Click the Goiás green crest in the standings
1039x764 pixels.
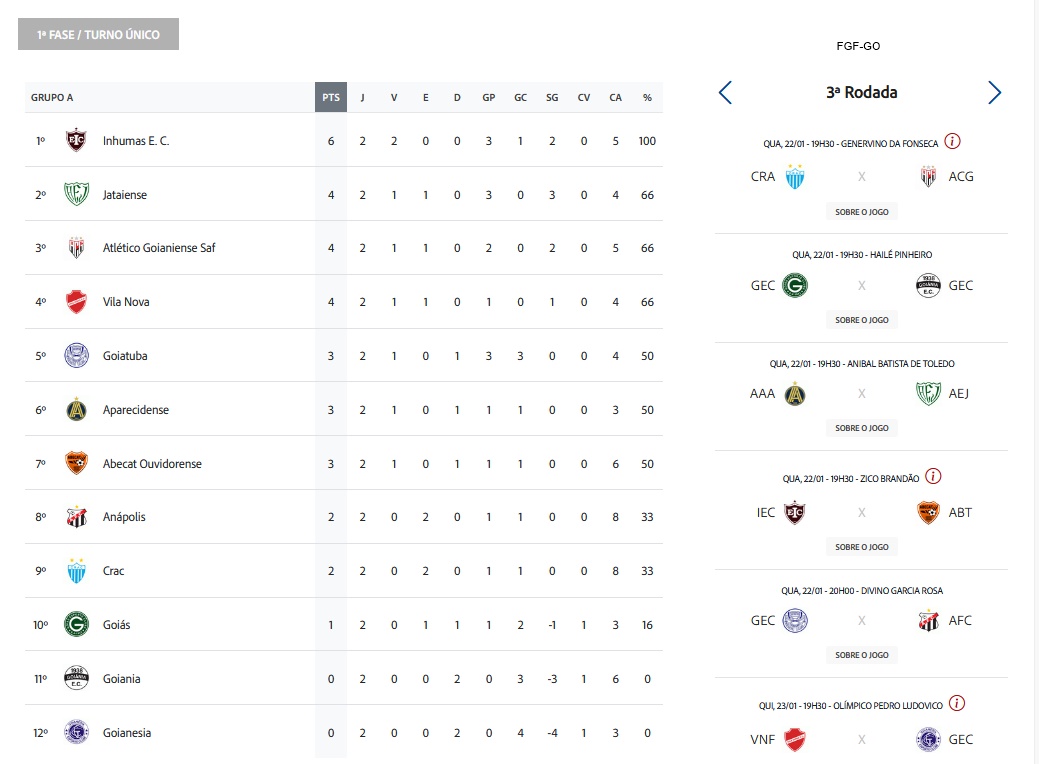pos(76,625)
